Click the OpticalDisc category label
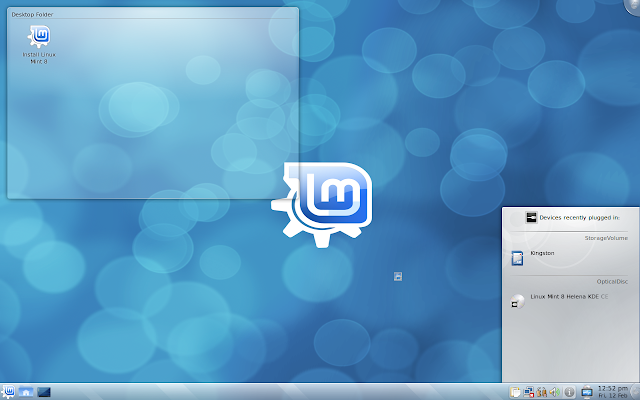 (612, 282)
